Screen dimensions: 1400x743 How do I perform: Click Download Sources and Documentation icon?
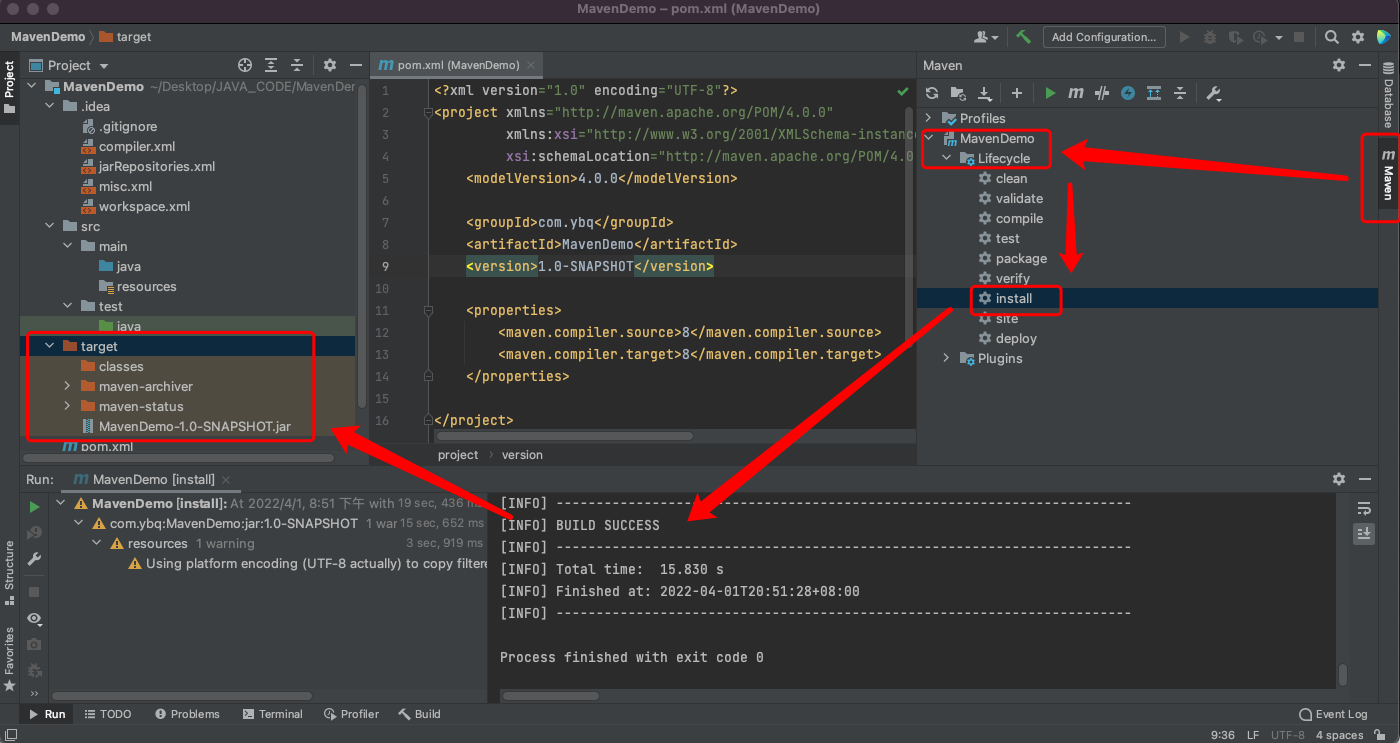tap(985, 93)
